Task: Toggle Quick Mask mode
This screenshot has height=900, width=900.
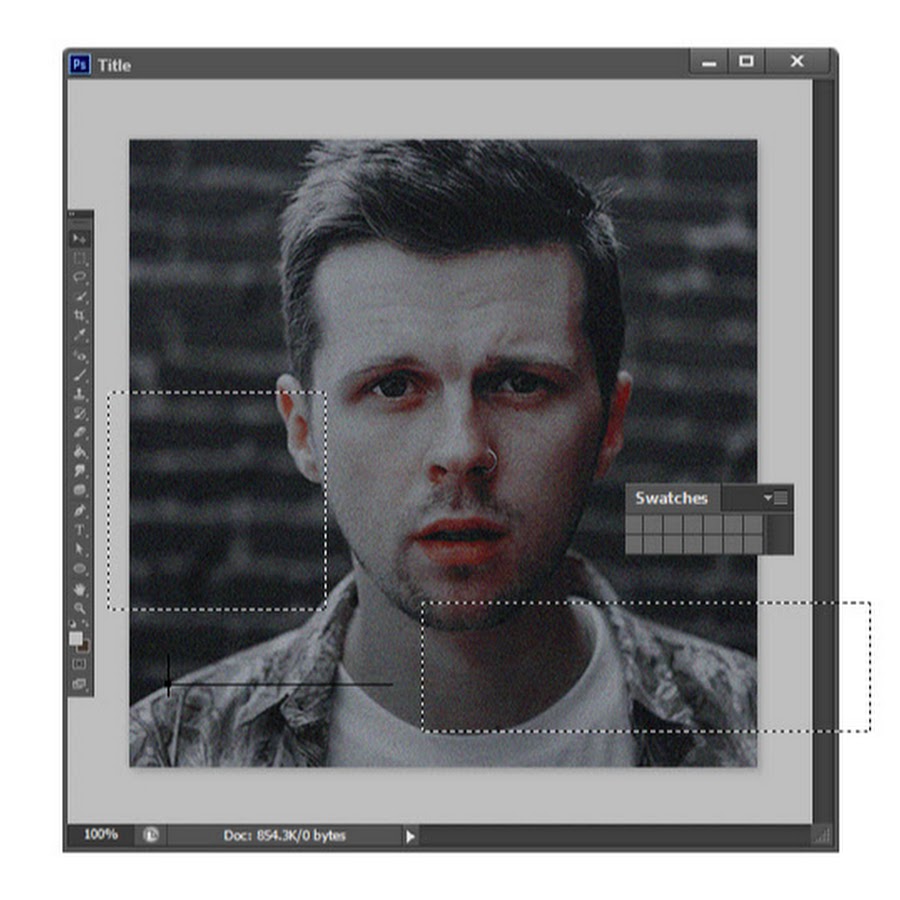Action: [x=79, y=664]
